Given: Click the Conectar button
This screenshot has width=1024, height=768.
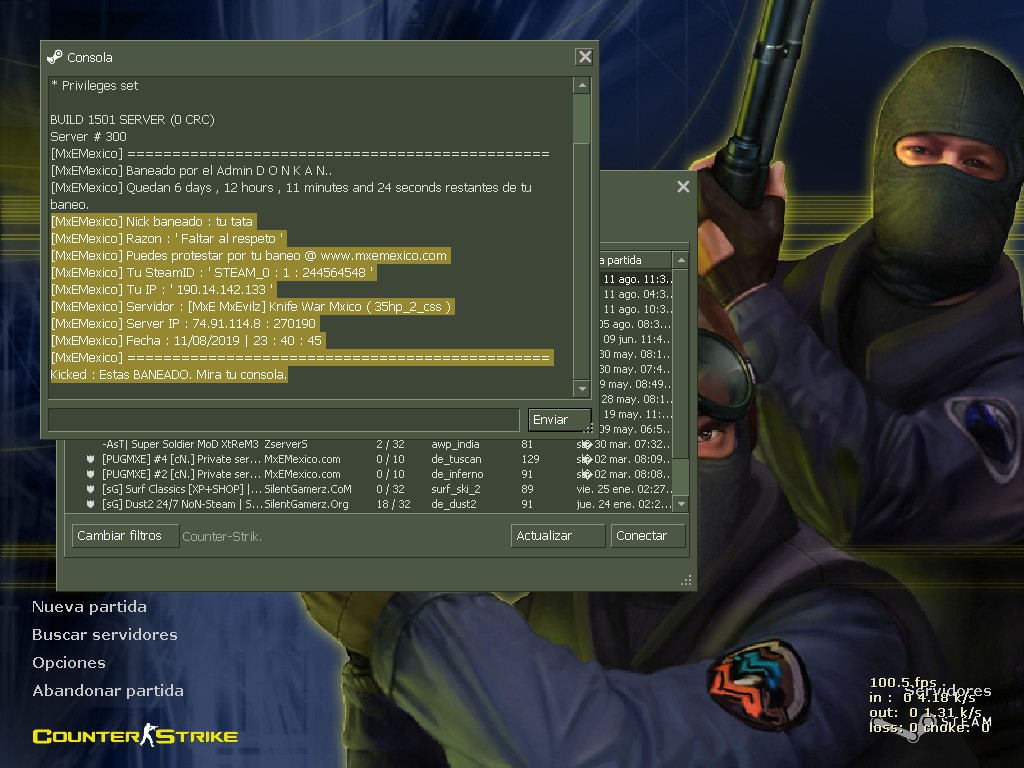Looking at the screenshot, I should click(x=648, y=536).
